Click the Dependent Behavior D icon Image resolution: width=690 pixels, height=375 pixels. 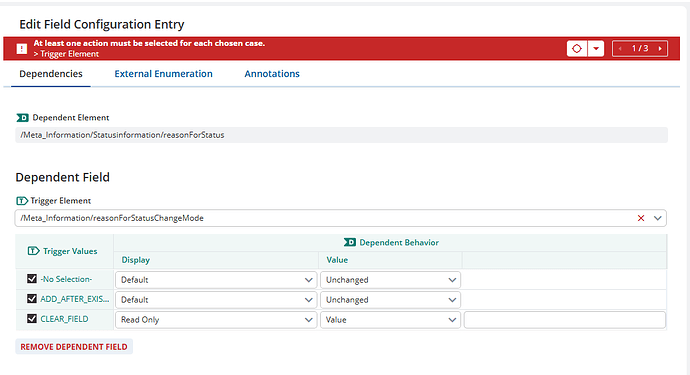tap(349, 242)
